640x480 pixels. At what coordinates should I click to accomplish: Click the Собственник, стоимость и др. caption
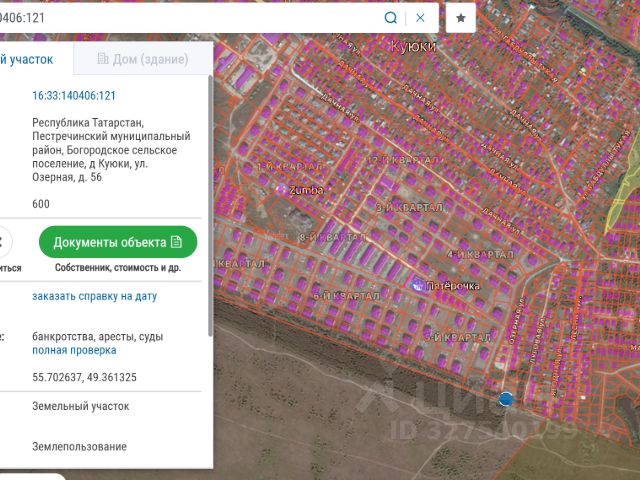point(118,268)
